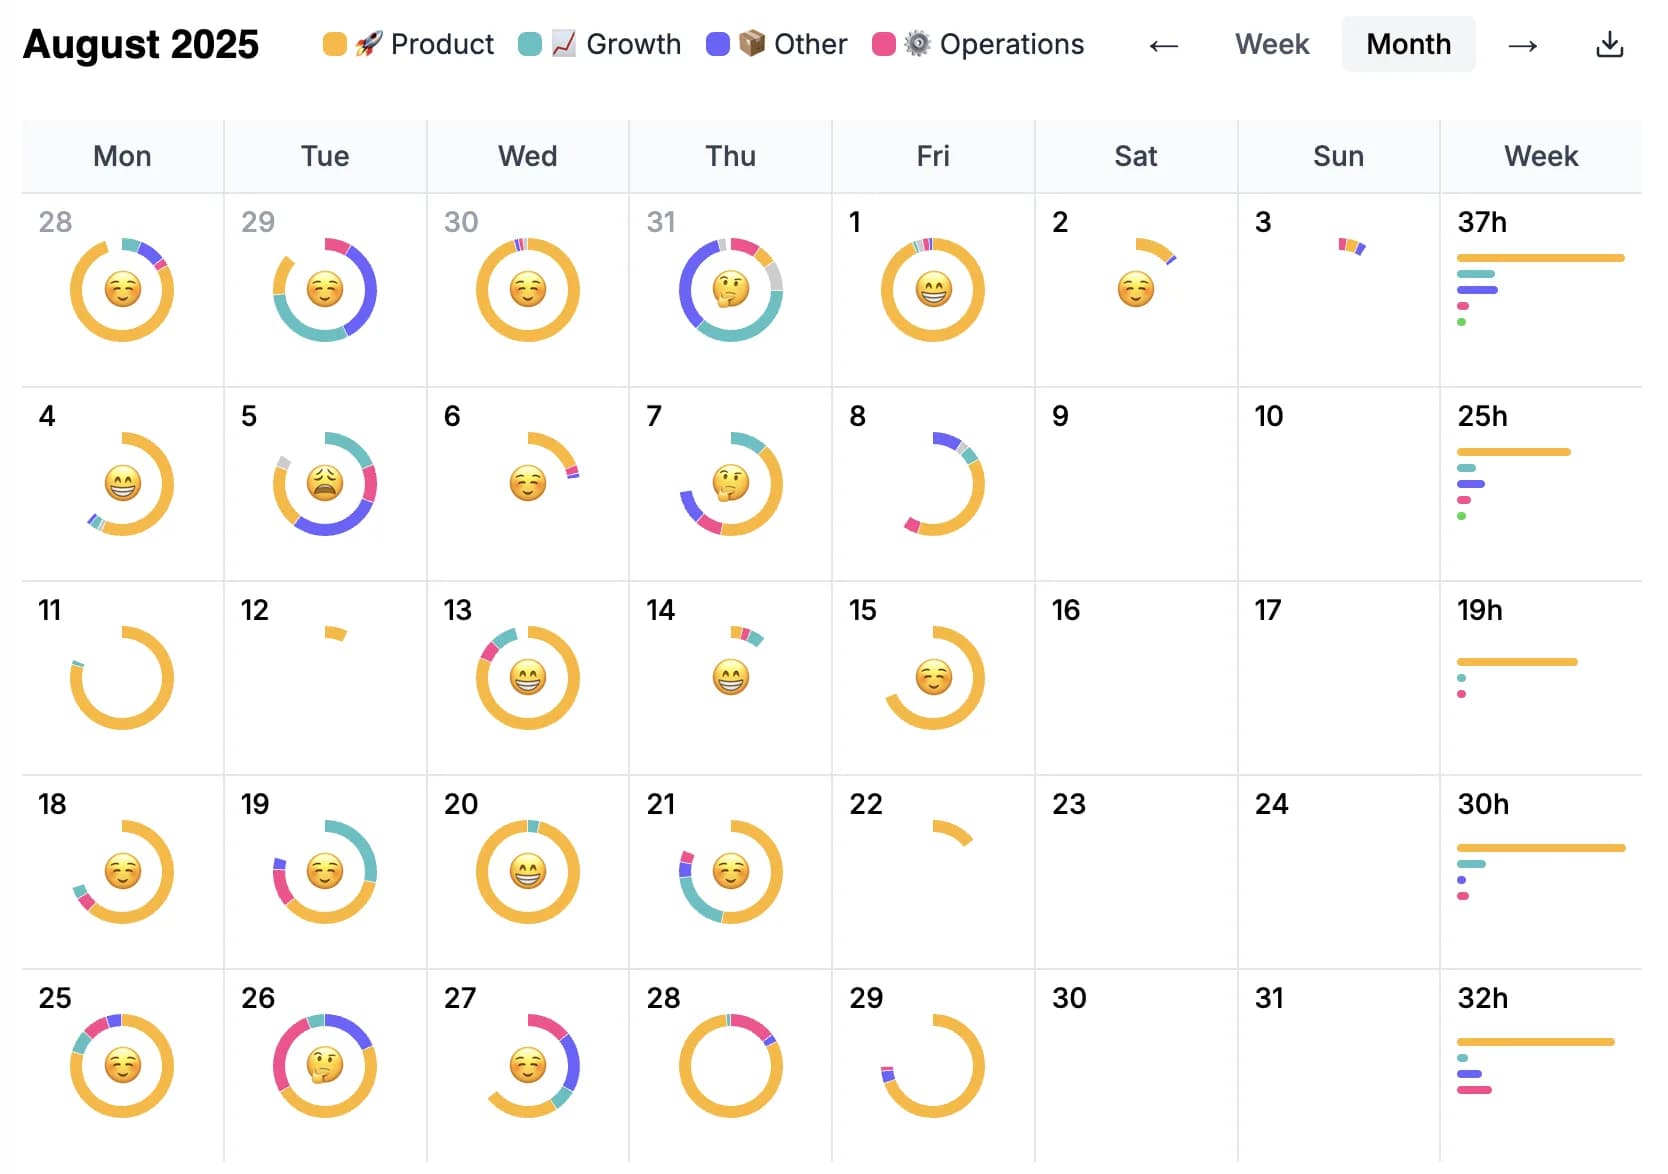Click the 37h weekly total summary
This screenshot has width=1668, height=1174.
1482,222
